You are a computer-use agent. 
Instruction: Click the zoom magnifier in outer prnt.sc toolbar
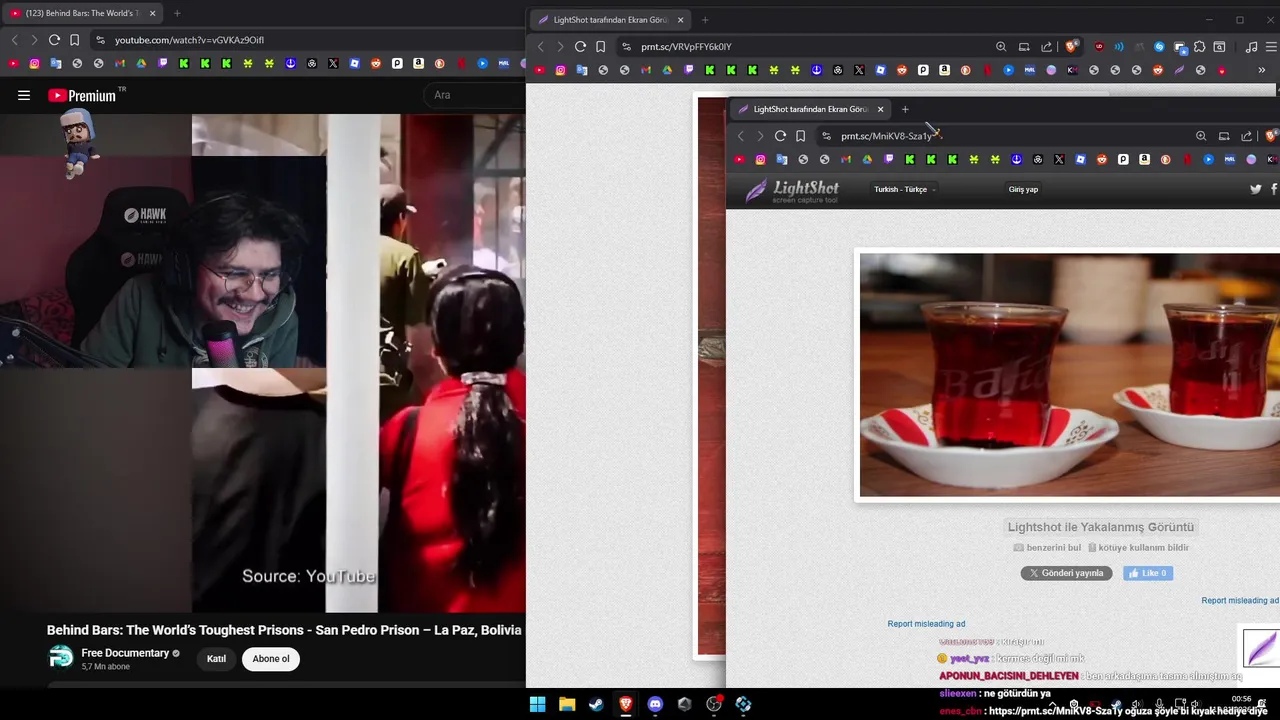(1001, 46)
